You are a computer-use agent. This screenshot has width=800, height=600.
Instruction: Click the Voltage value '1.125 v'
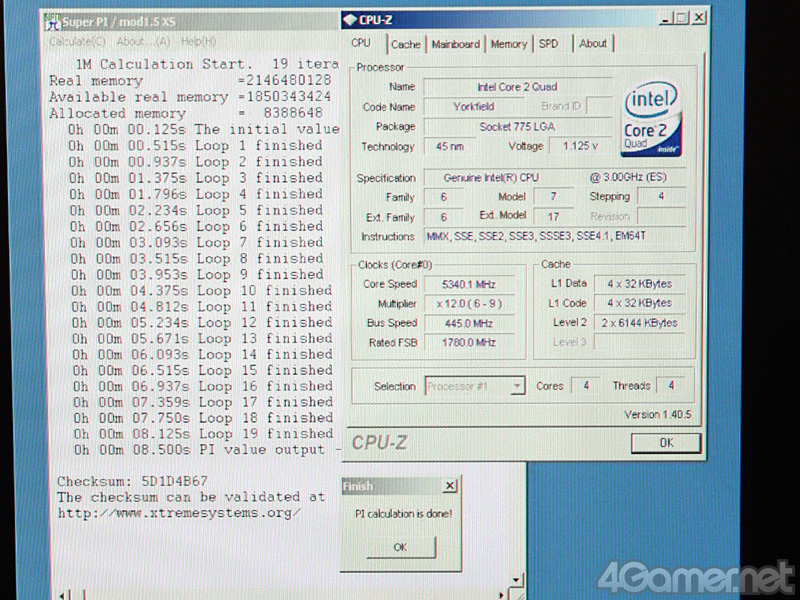[x=580, y=146]
